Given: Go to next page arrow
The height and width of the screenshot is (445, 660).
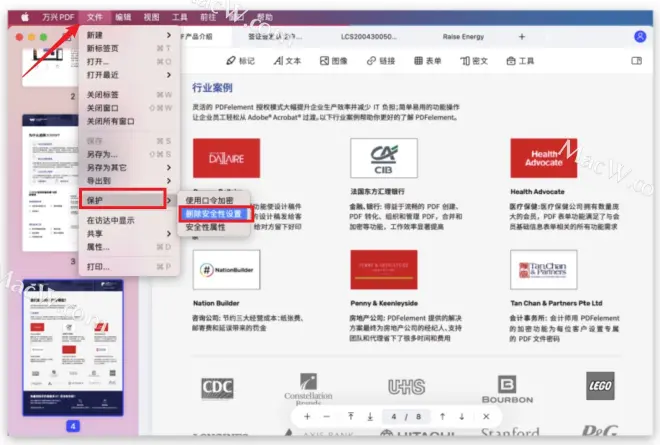Looking at the screenshot, I should click(x=462, y=416).
